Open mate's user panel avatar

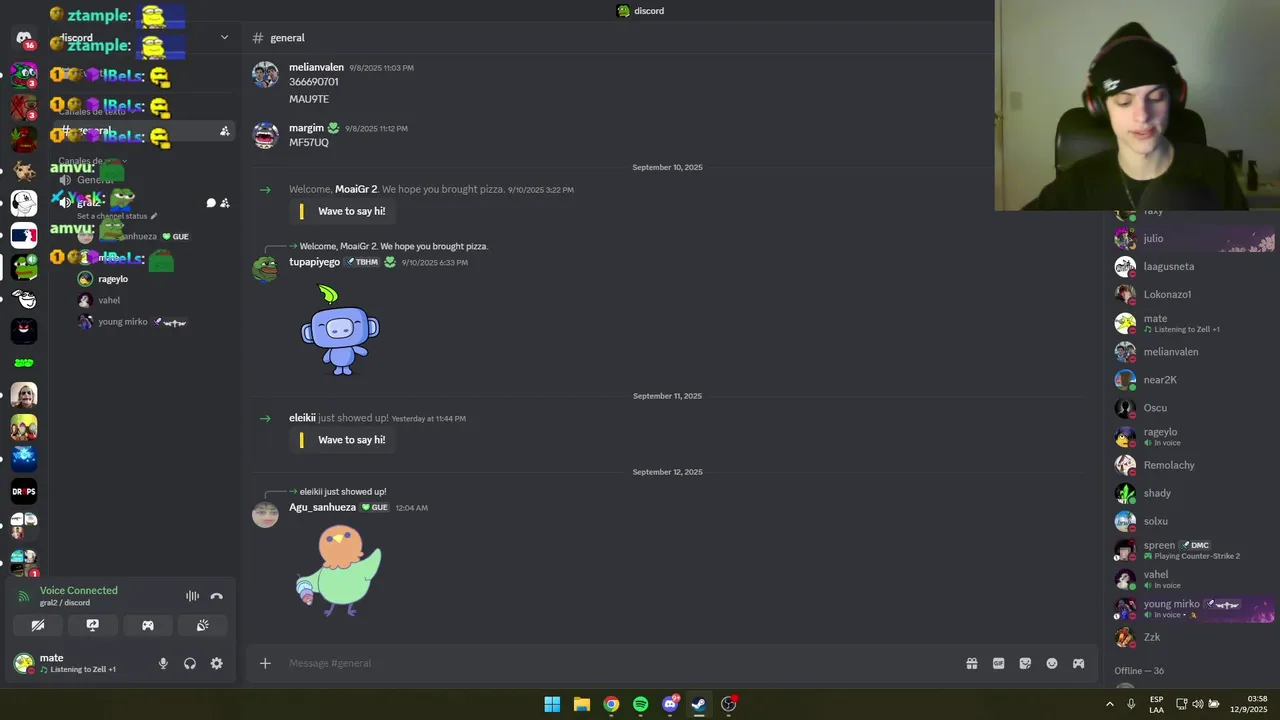pos(24,663)
